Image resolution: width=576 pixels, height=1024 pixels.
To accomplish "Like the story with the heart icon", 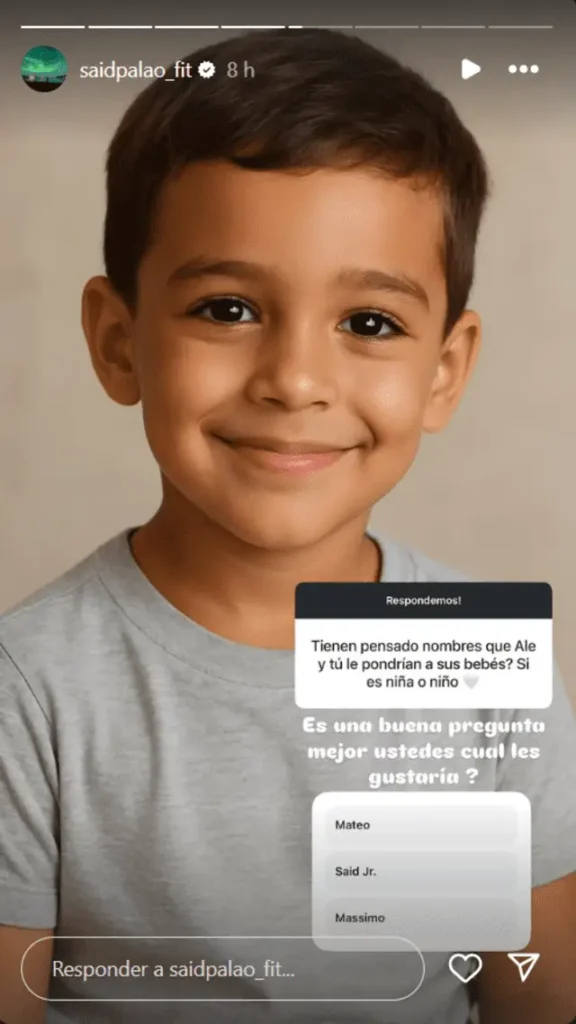I will (x=465, y=967).
